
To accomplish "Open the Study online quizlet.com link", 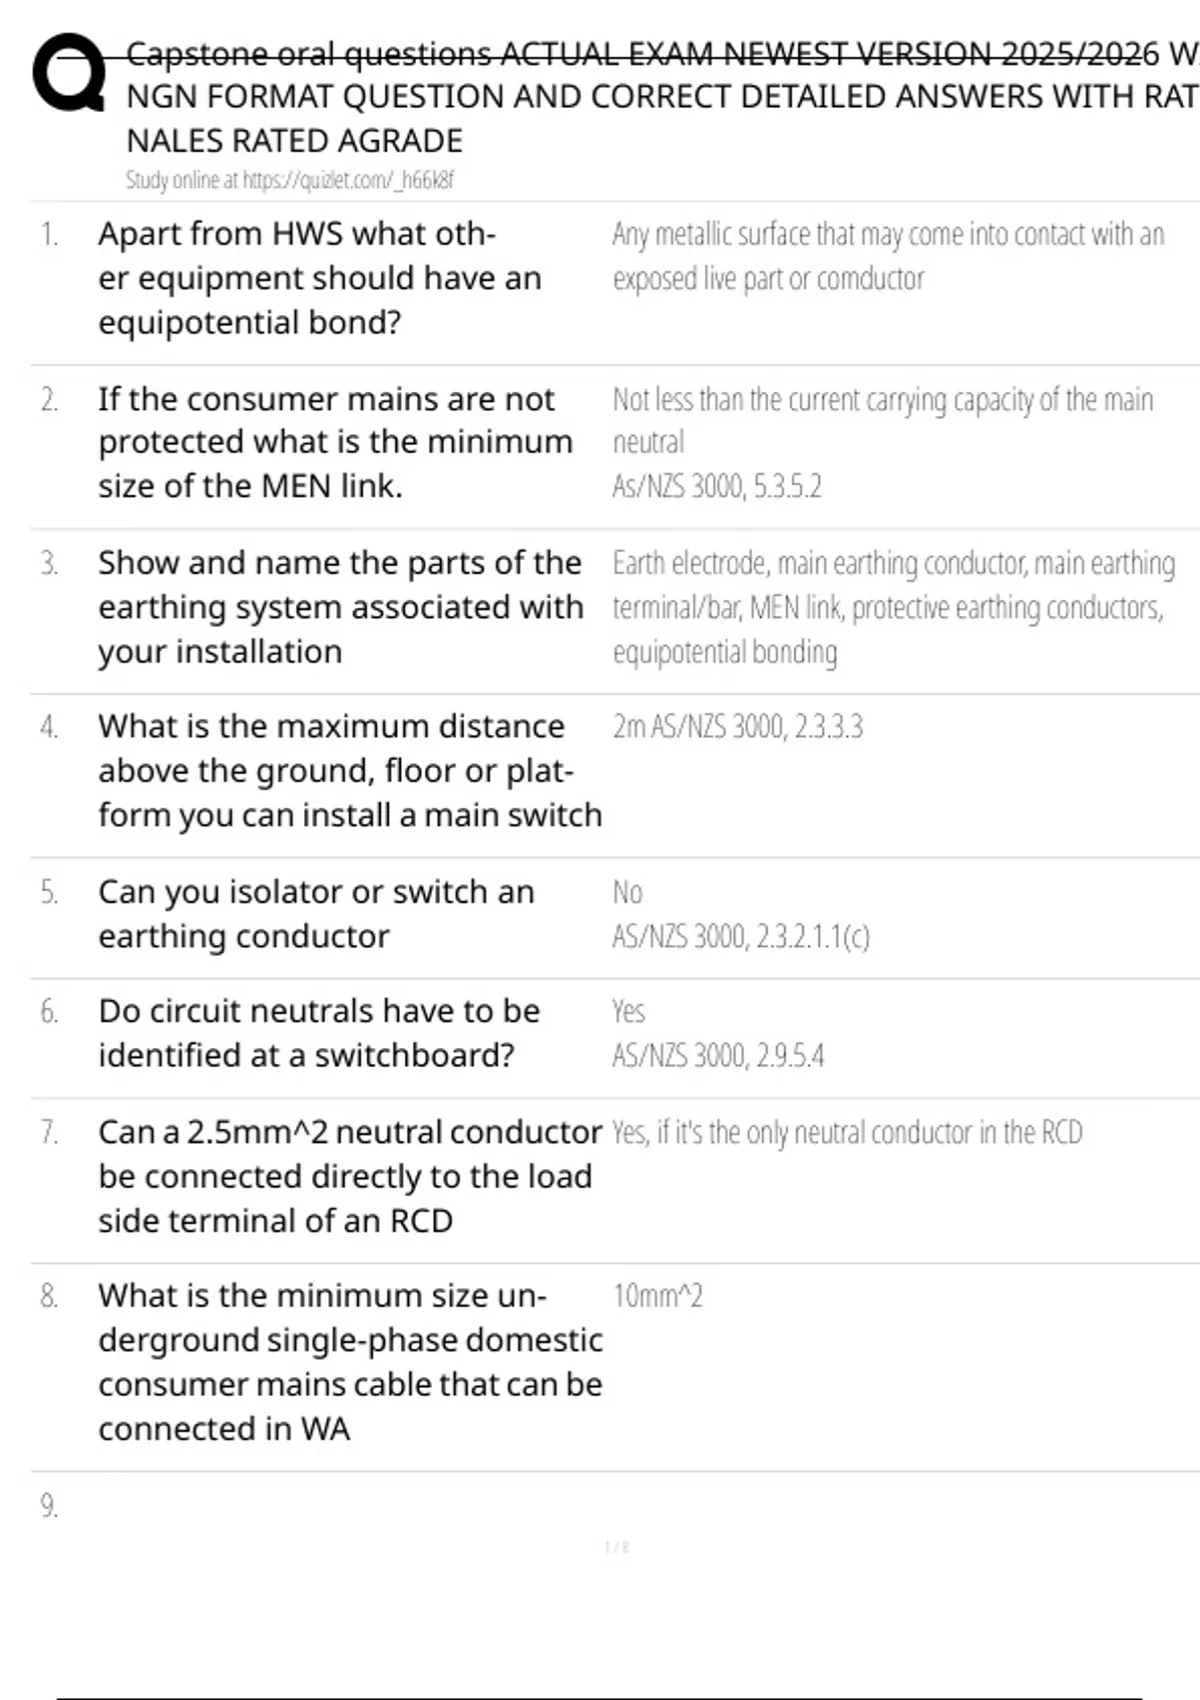I will (289, 180).
